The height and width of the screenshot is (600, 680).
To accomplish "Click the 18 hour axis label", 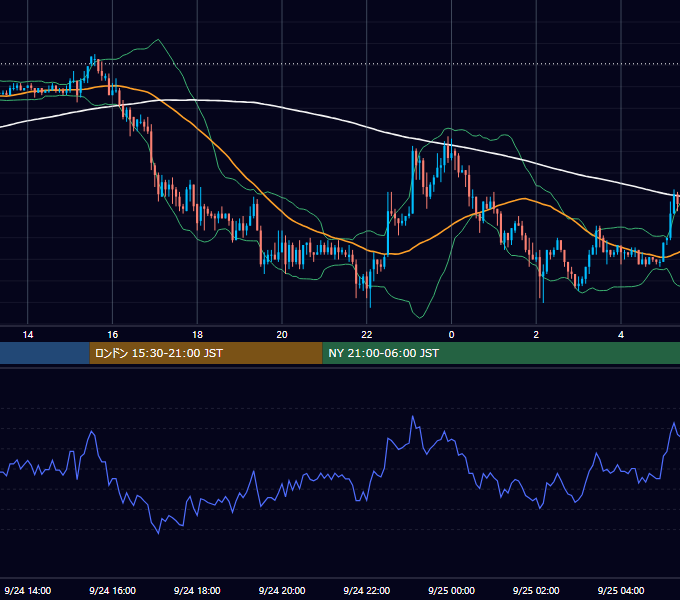I will (x=197, y=335).
